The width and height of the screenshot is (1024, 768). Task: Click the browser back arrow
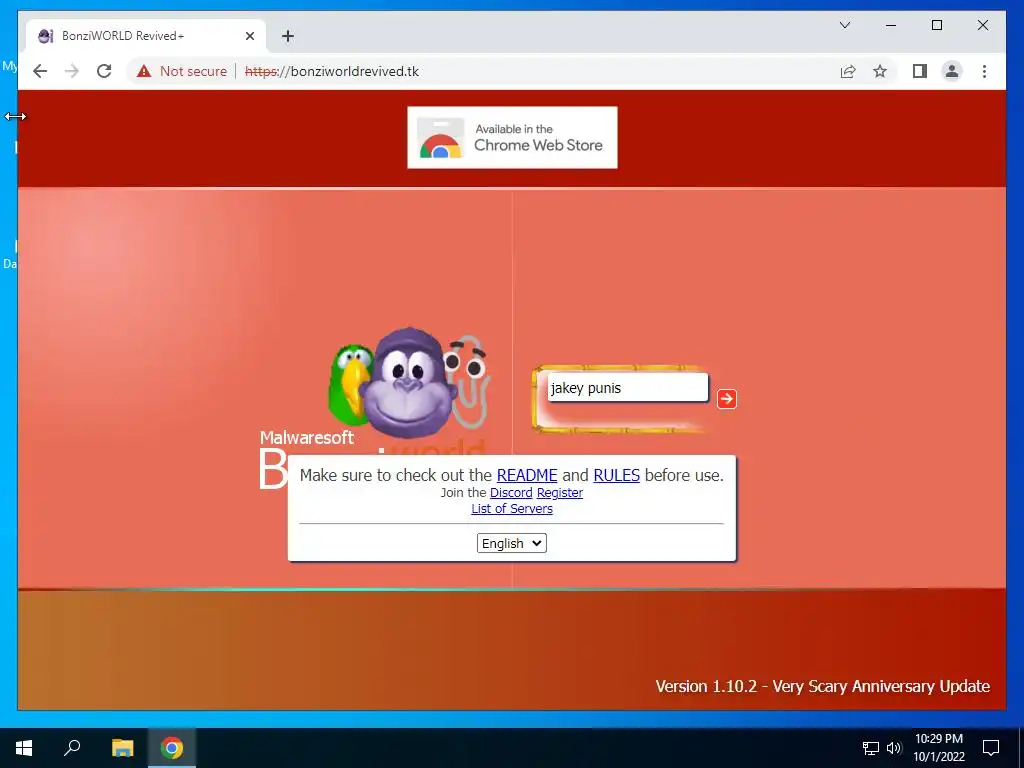pyautogui.click(x=40, y=71)
